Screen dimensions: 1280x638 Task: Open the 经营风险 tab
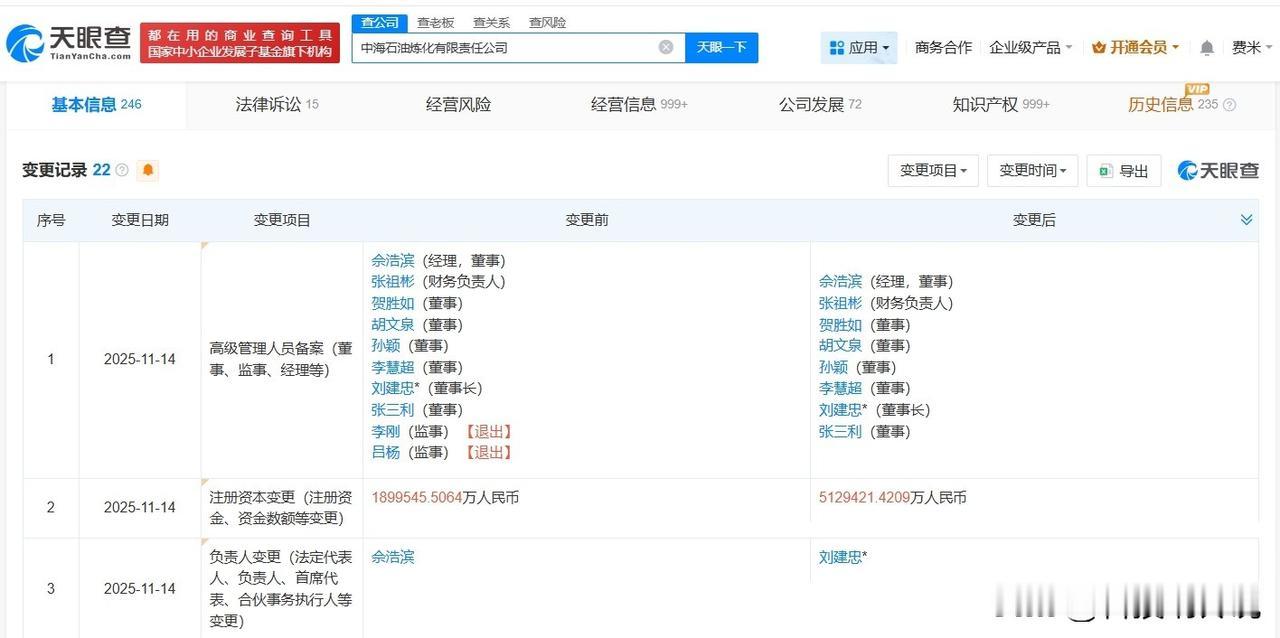tap(458, 104)
